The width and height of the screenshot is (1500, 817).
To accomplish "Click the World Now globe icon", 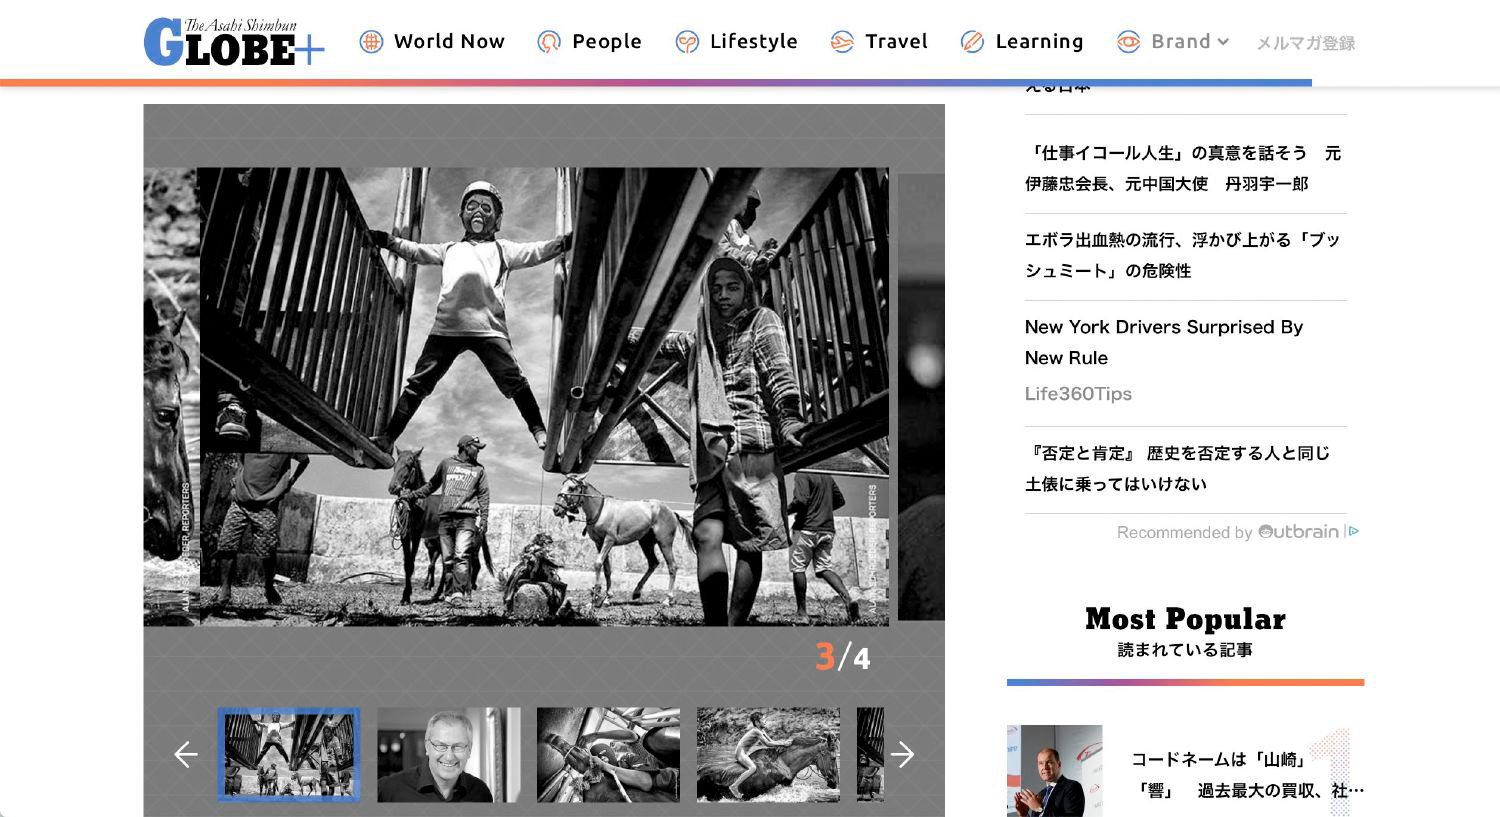I will point(371,42).
